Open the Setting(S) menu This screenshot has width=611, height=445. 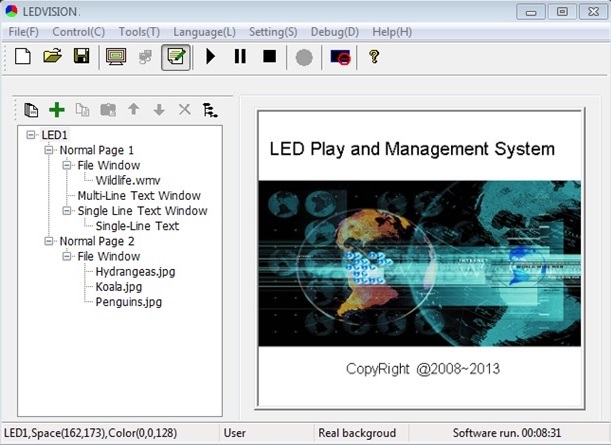[273, 32]
